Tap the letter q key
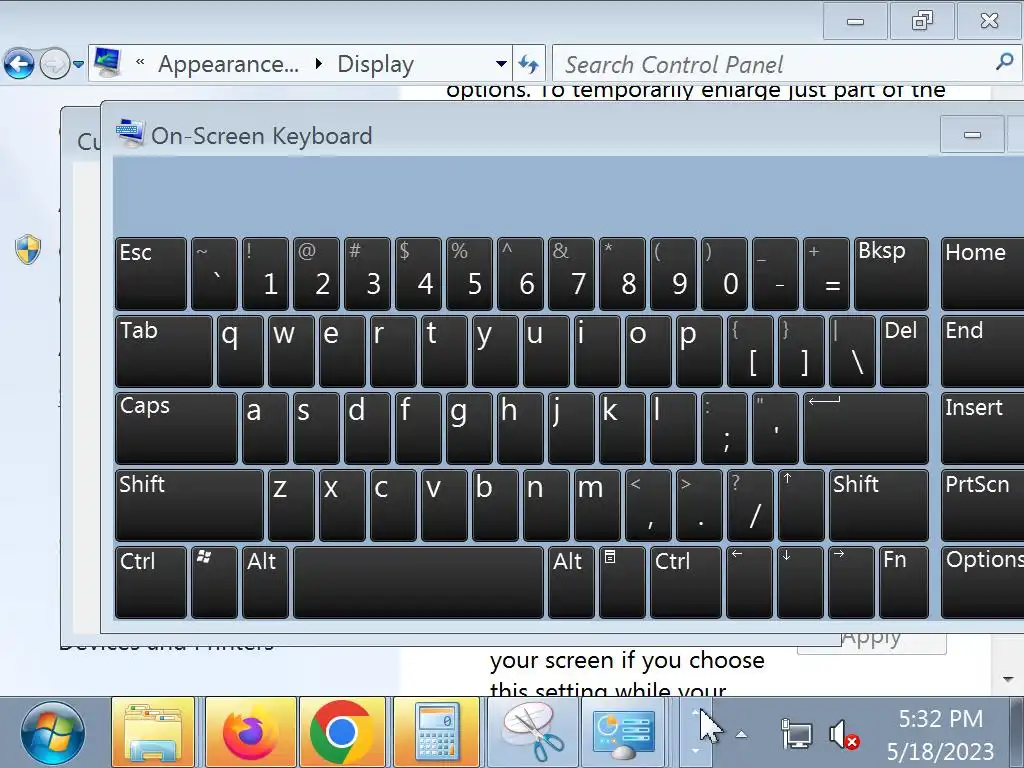The image size is (1024, 768). pos(240,351)
